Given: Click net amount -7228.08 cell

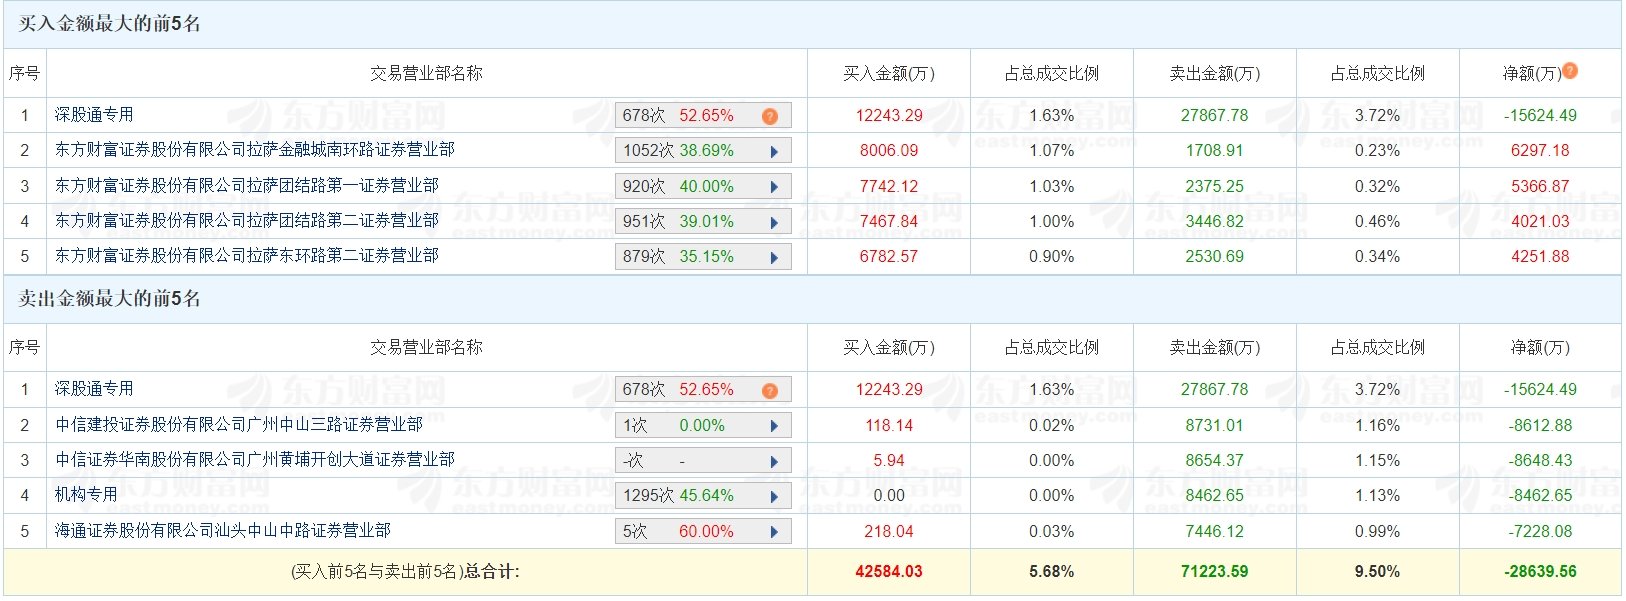Looking at the screenshot, I should (1541, 532).
